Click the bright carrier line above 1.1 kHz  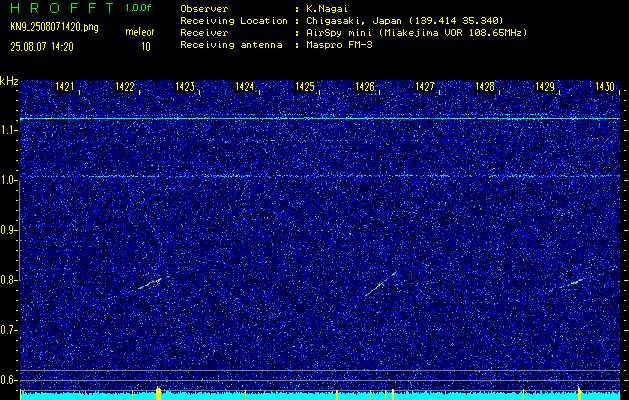tap(320, 119)
